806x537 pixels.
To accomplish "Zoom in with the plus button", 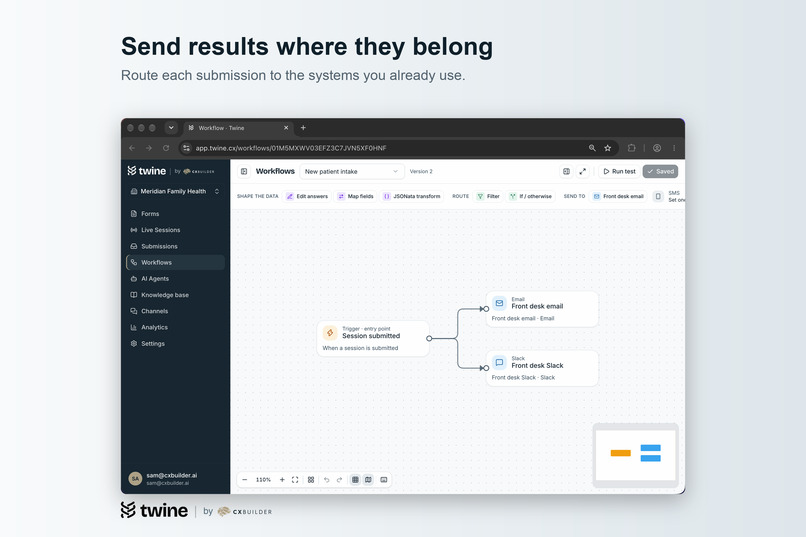I will [282, 480].
